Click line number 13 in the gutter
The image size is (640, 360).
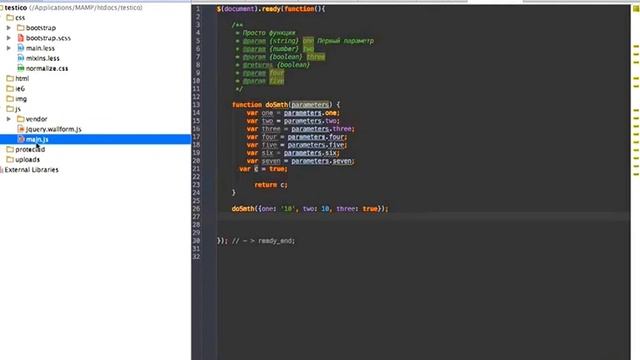196,105
